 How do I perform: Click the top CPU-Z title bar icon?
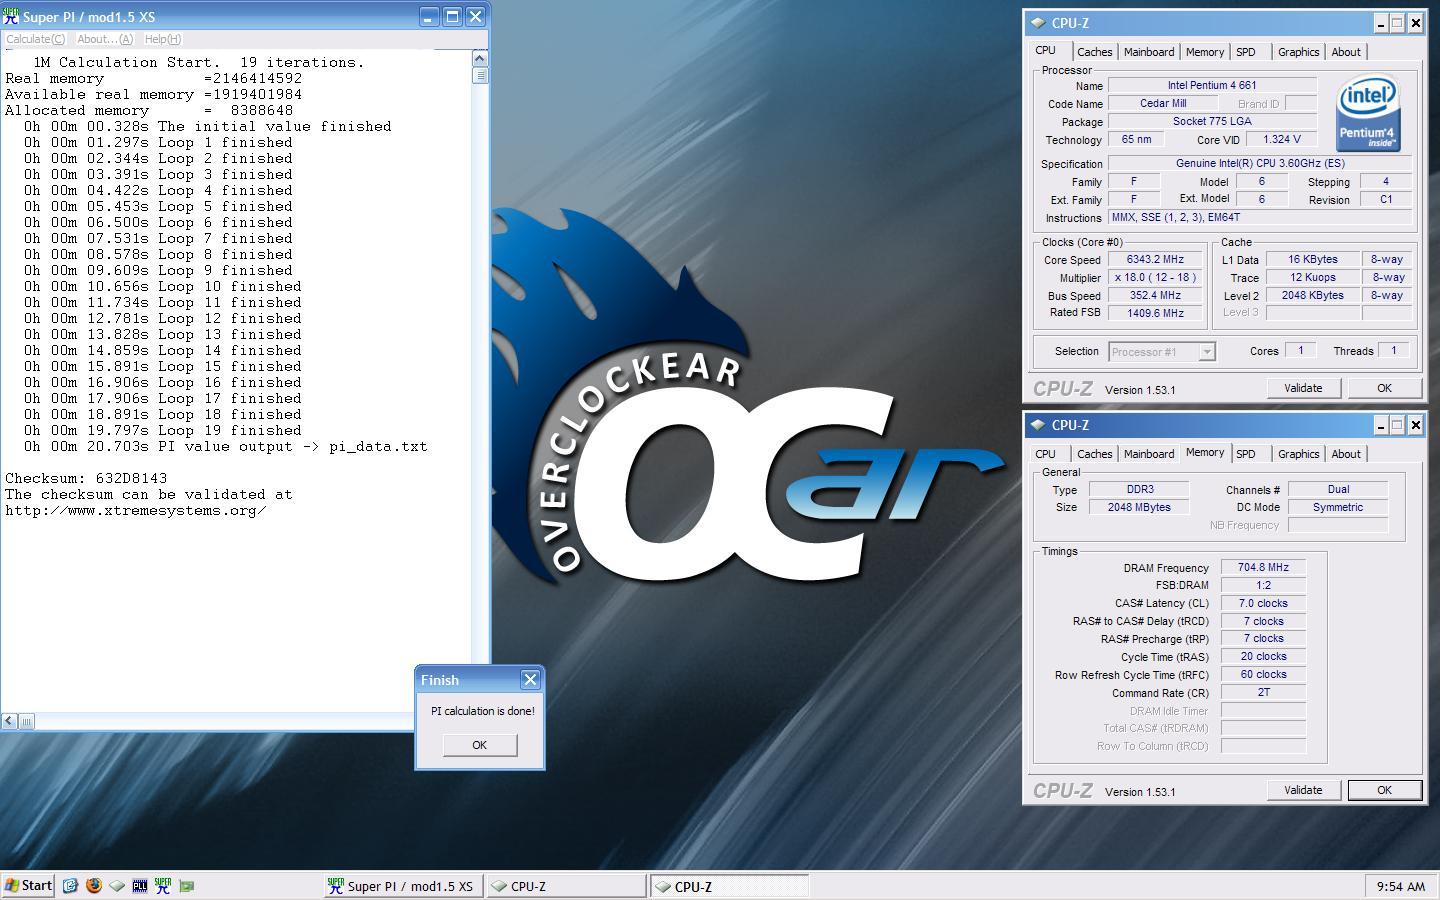[x=1038, y=23]
